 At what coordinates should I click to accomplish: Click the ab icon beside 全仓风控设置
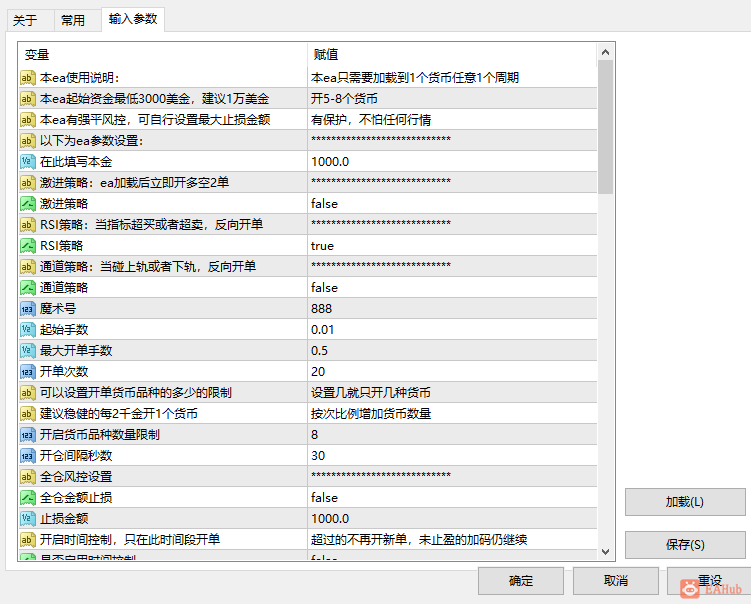[x=28, y=477]
